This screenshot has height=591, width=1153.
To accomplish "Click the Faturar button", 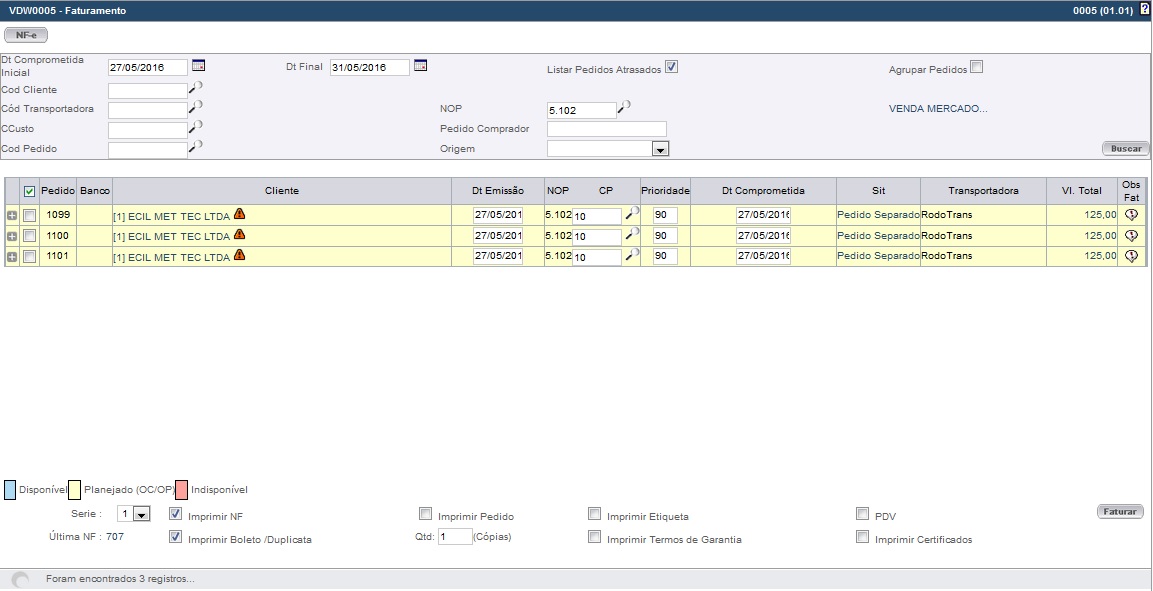I will tap(1120, 512).
